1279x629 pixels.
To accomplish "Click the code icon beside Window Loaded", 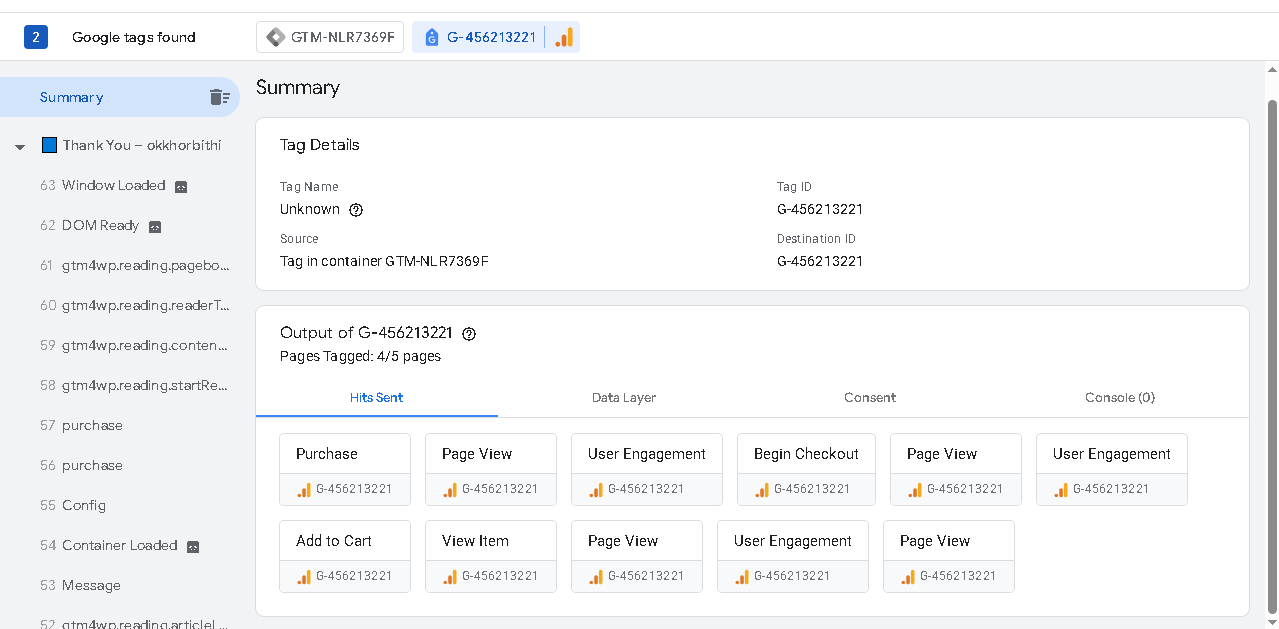I will pos(181,186).
